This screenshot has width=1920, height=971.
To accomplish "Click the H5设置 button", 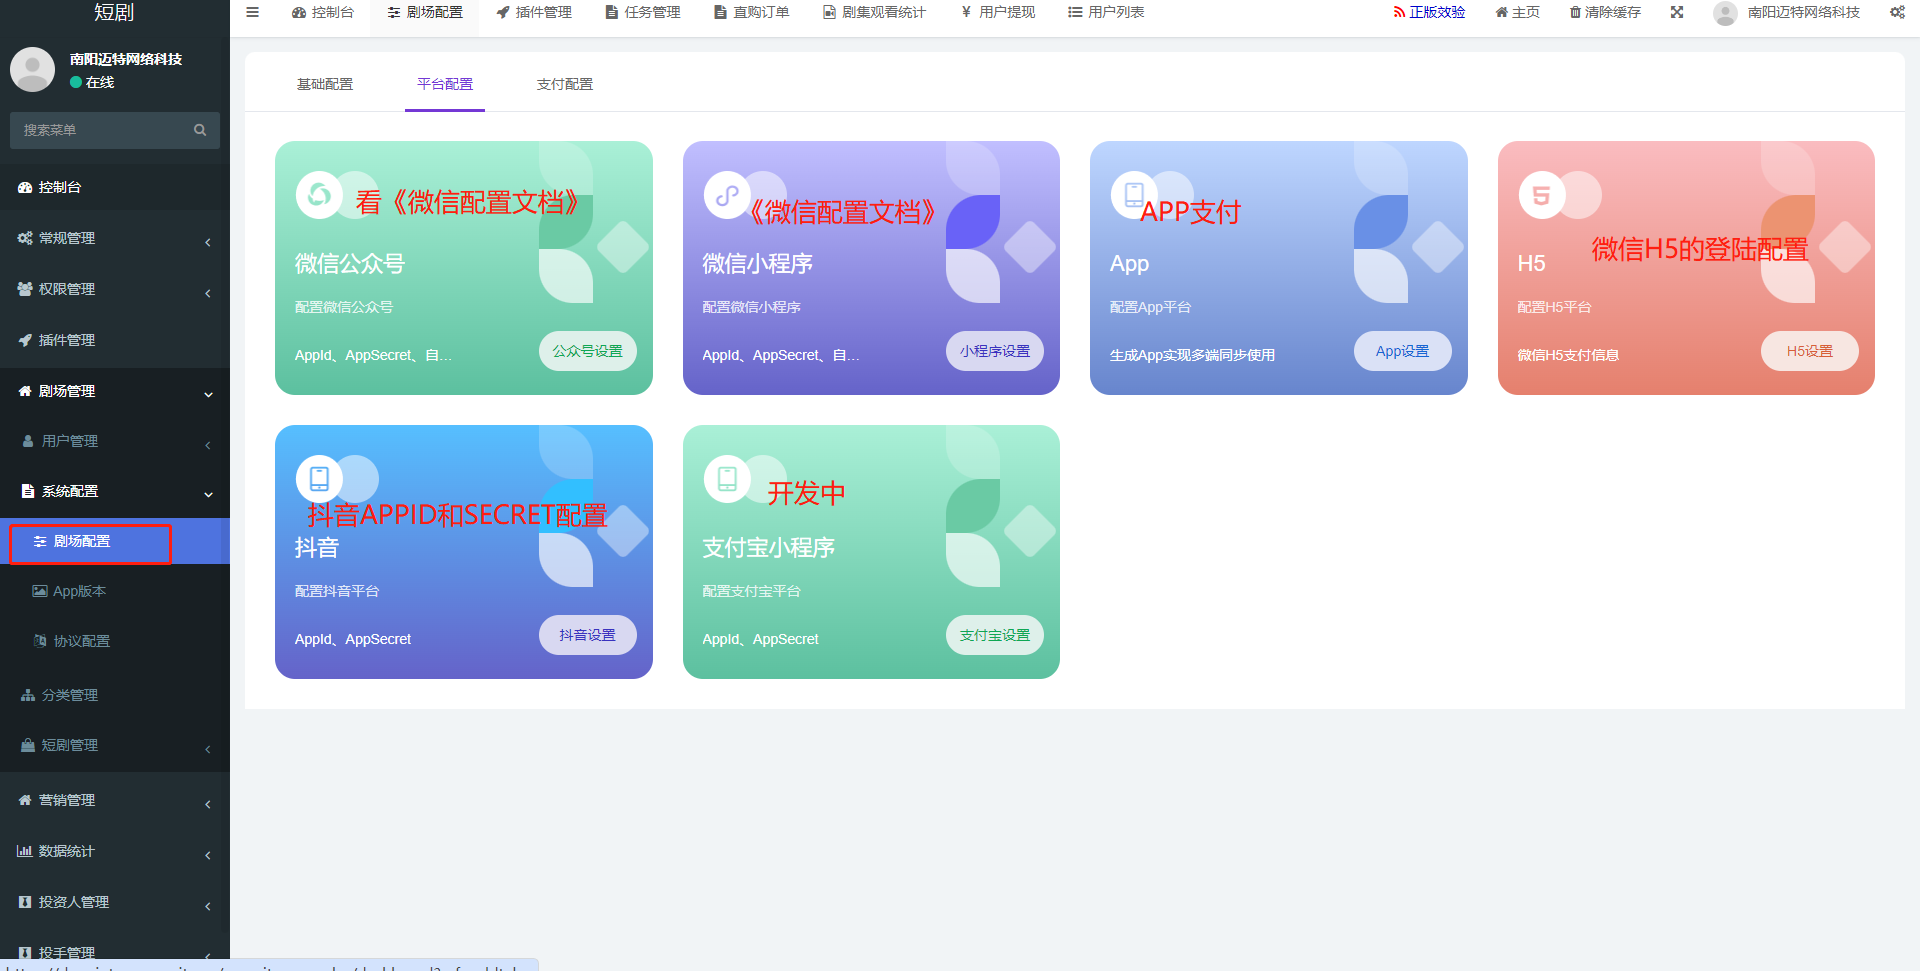I will click(1810, 351).
